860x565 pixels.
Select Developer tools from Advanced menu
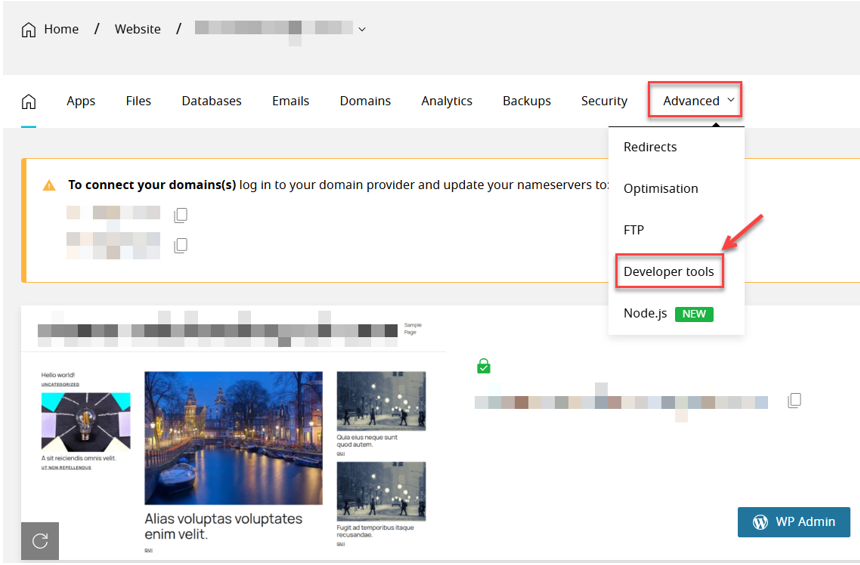(x=668, y=272)
